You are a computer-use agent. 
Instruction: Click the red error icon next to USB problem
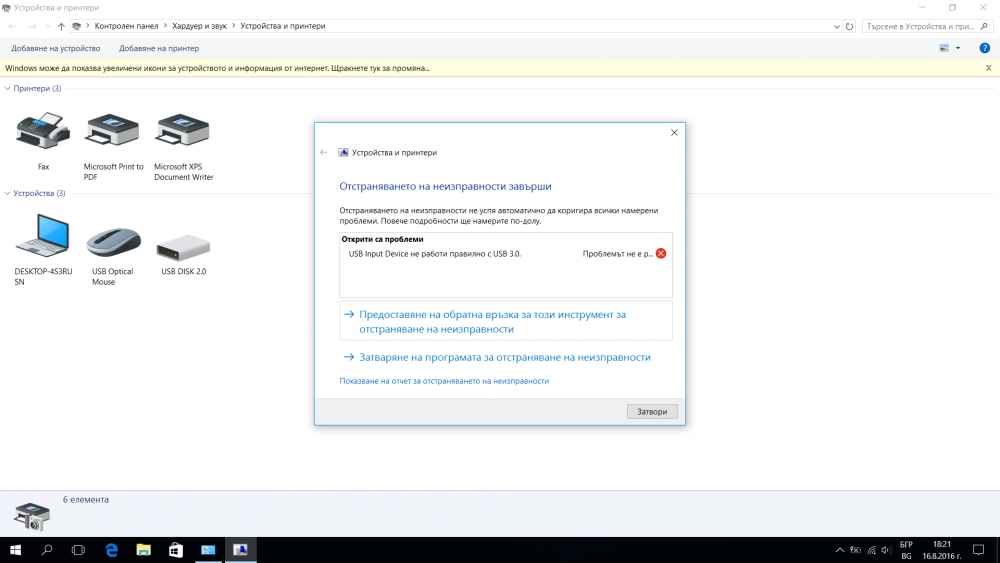661,254
